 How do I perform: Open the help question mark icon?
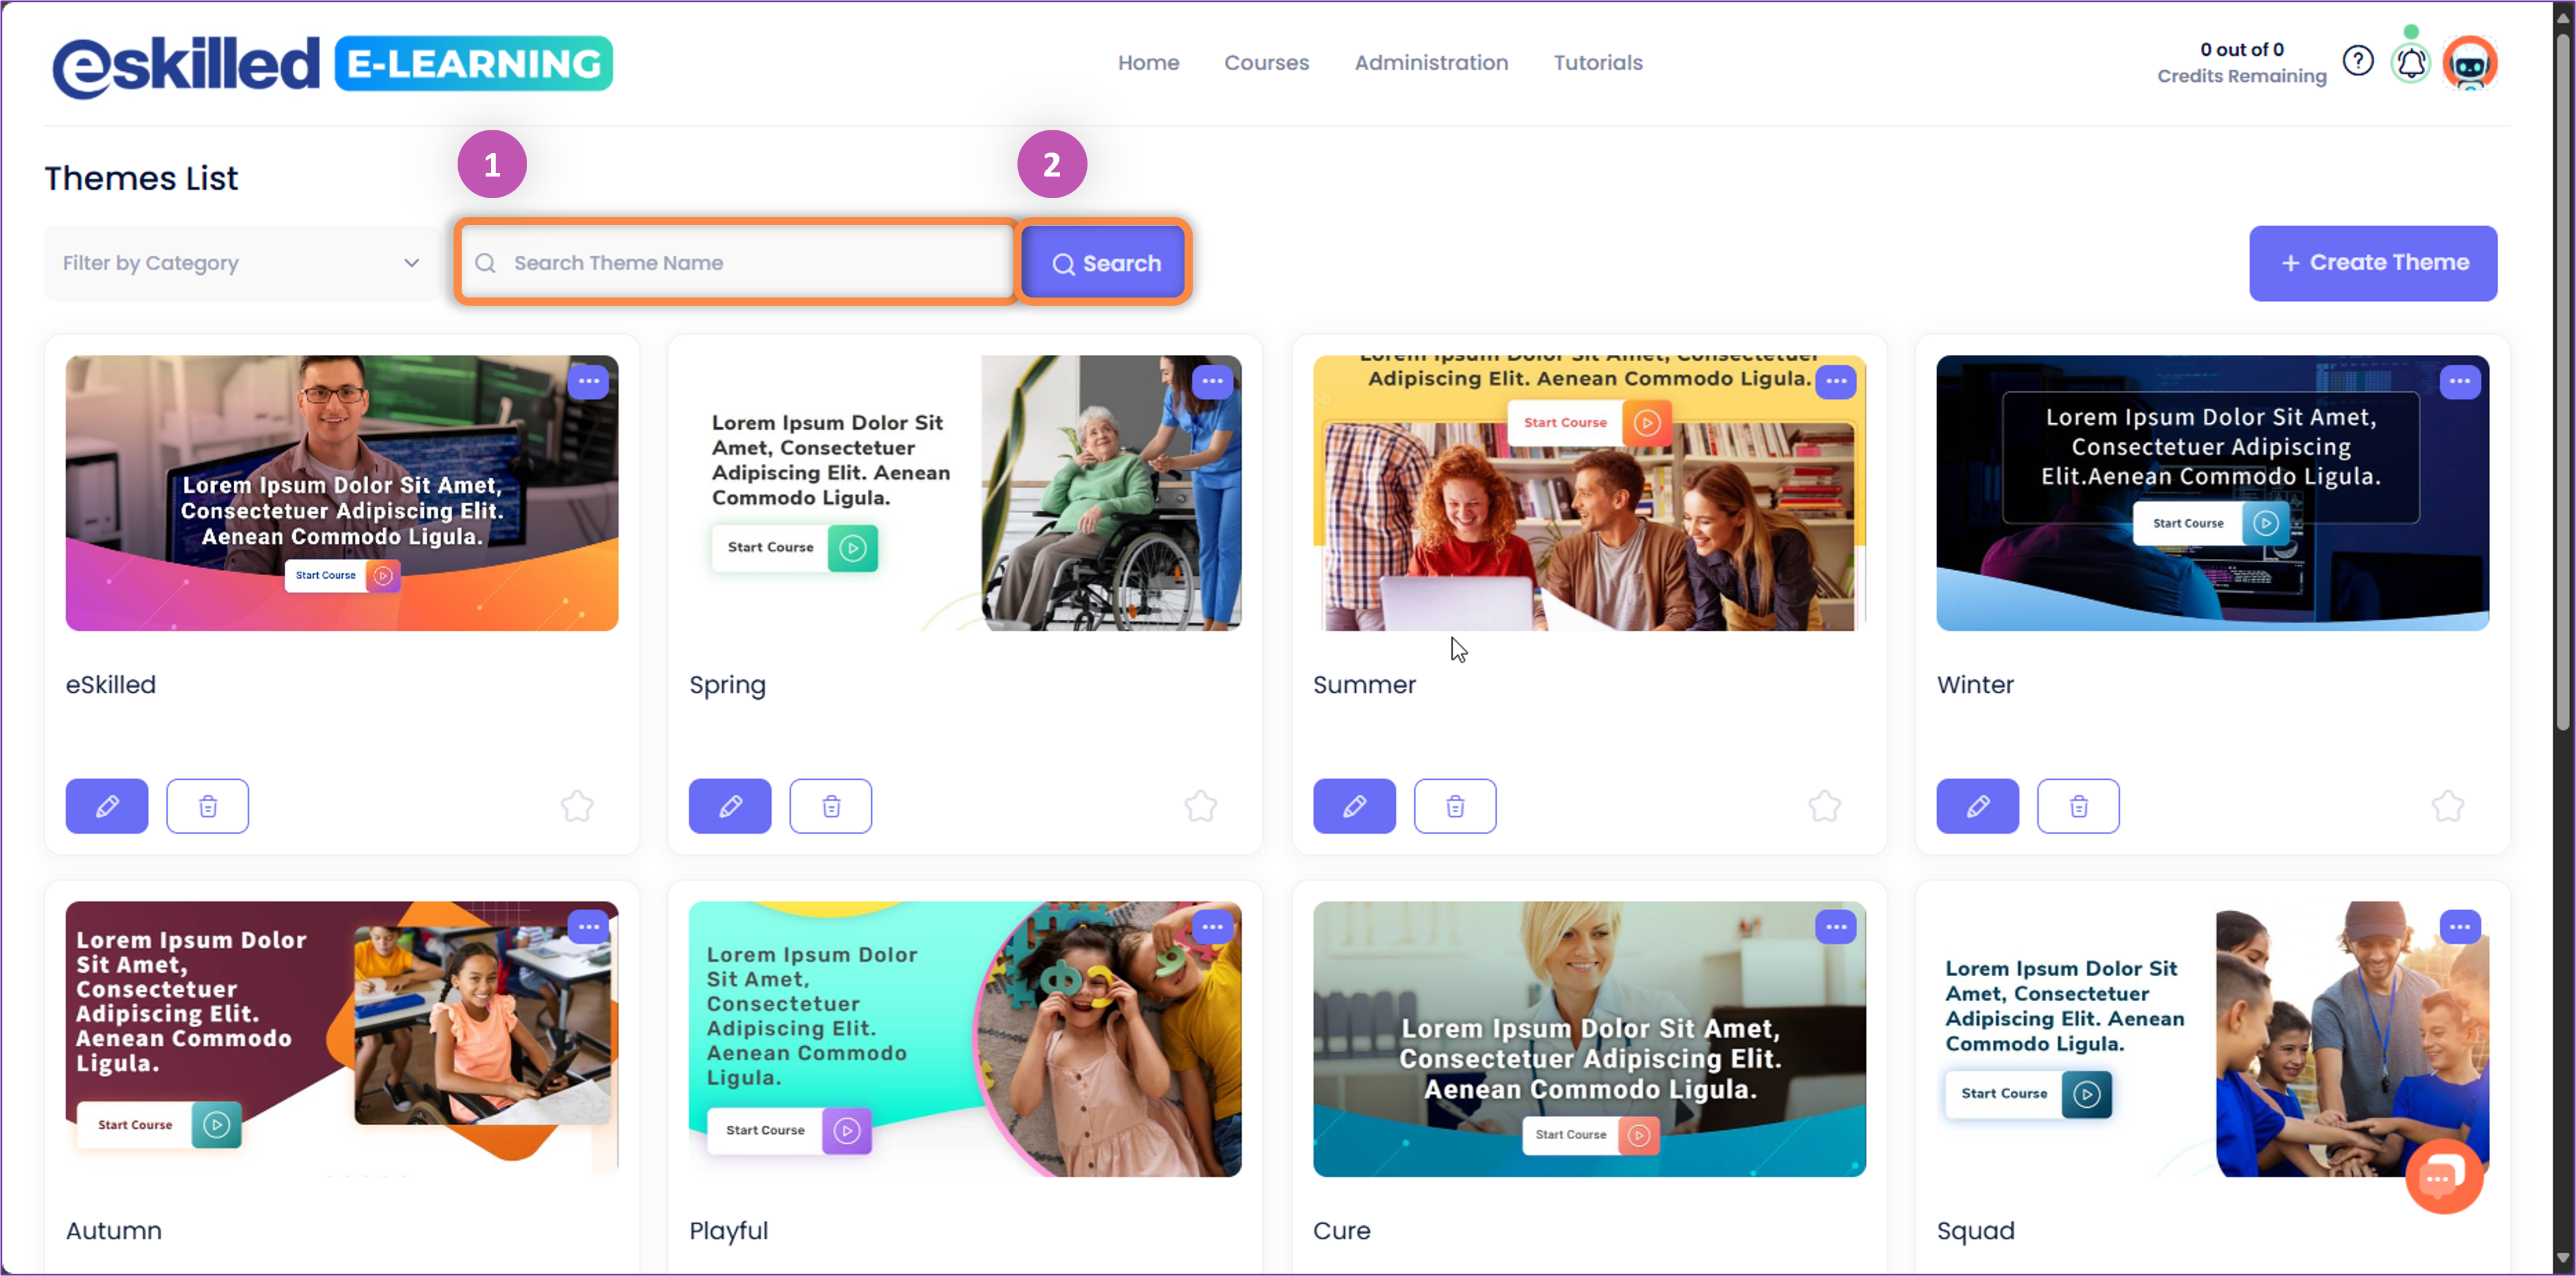[2358, 62]
